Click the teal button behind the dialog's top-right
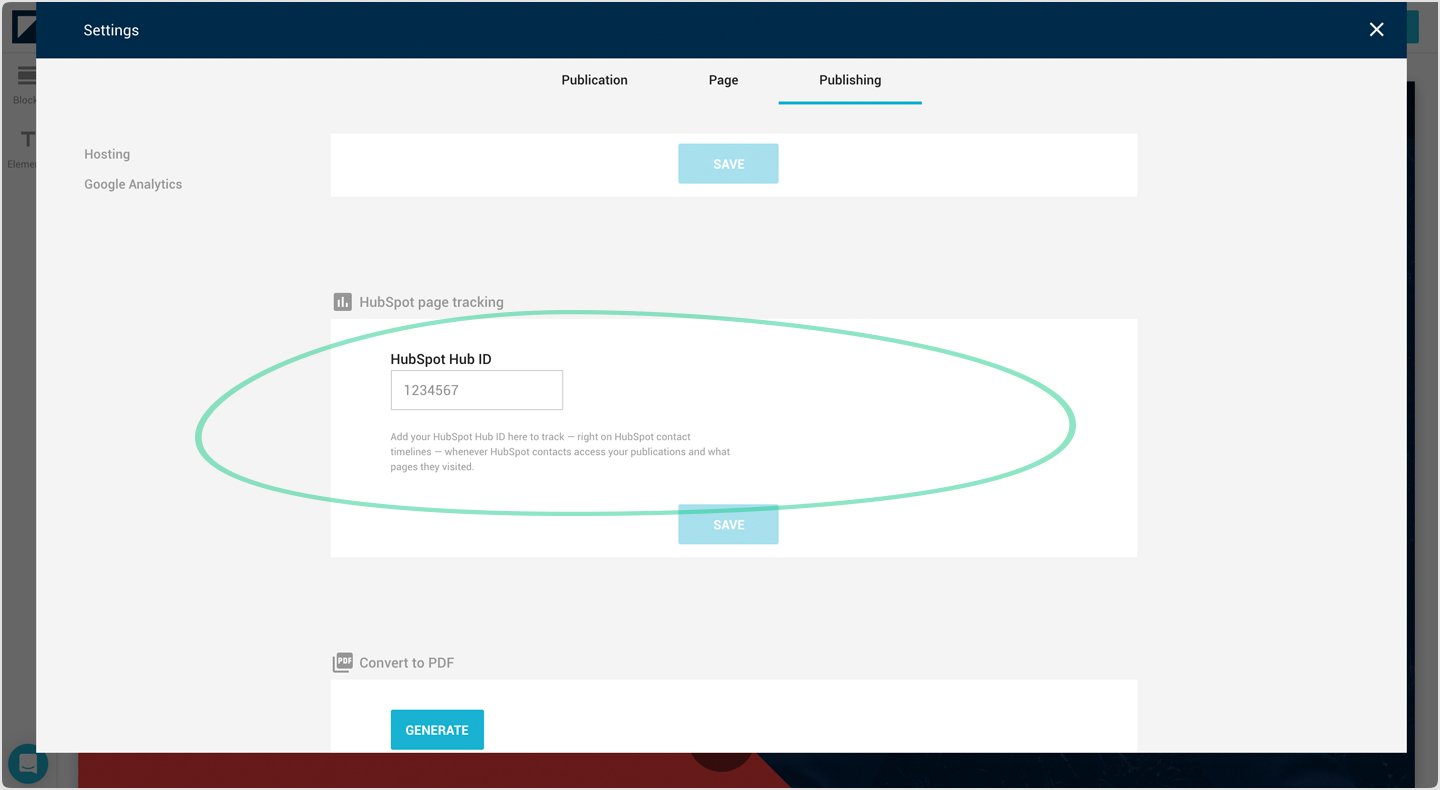Screen dimensions: 1440x790 pyautogui.click(x=1413, y=28)
